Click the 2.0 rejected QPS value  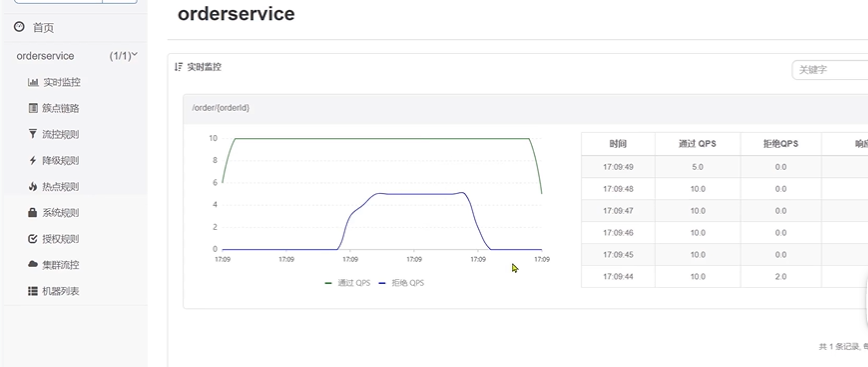click(781, 276)
